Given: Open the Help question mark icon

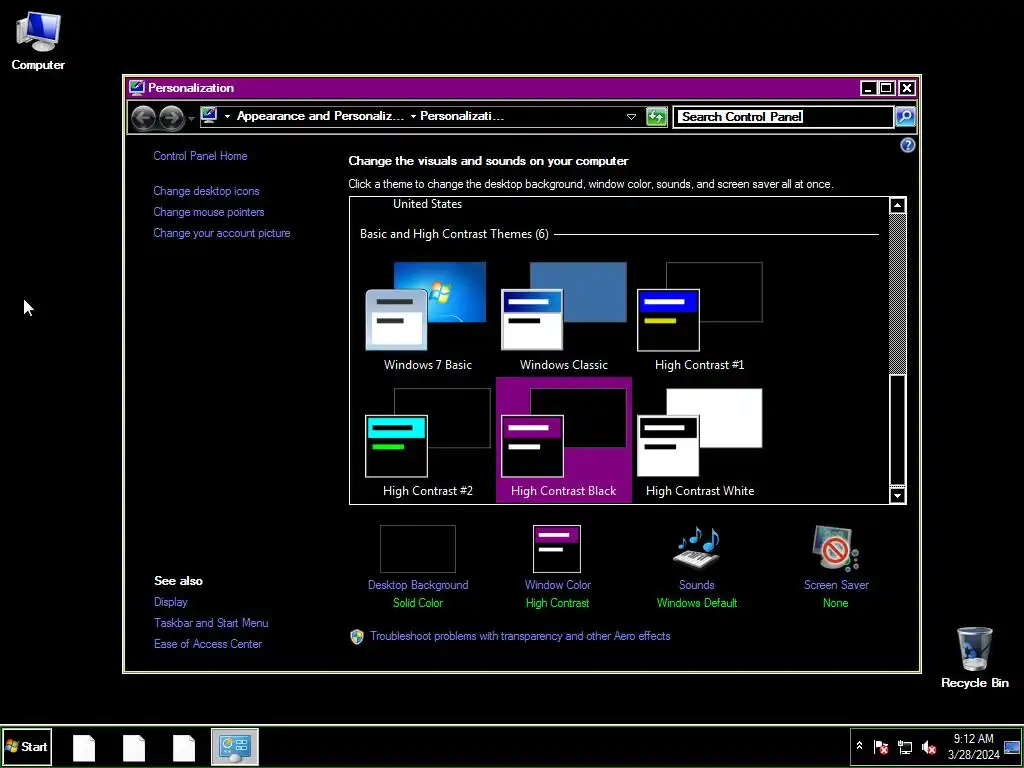Looking at the screenshot, I should click(907, 145).
